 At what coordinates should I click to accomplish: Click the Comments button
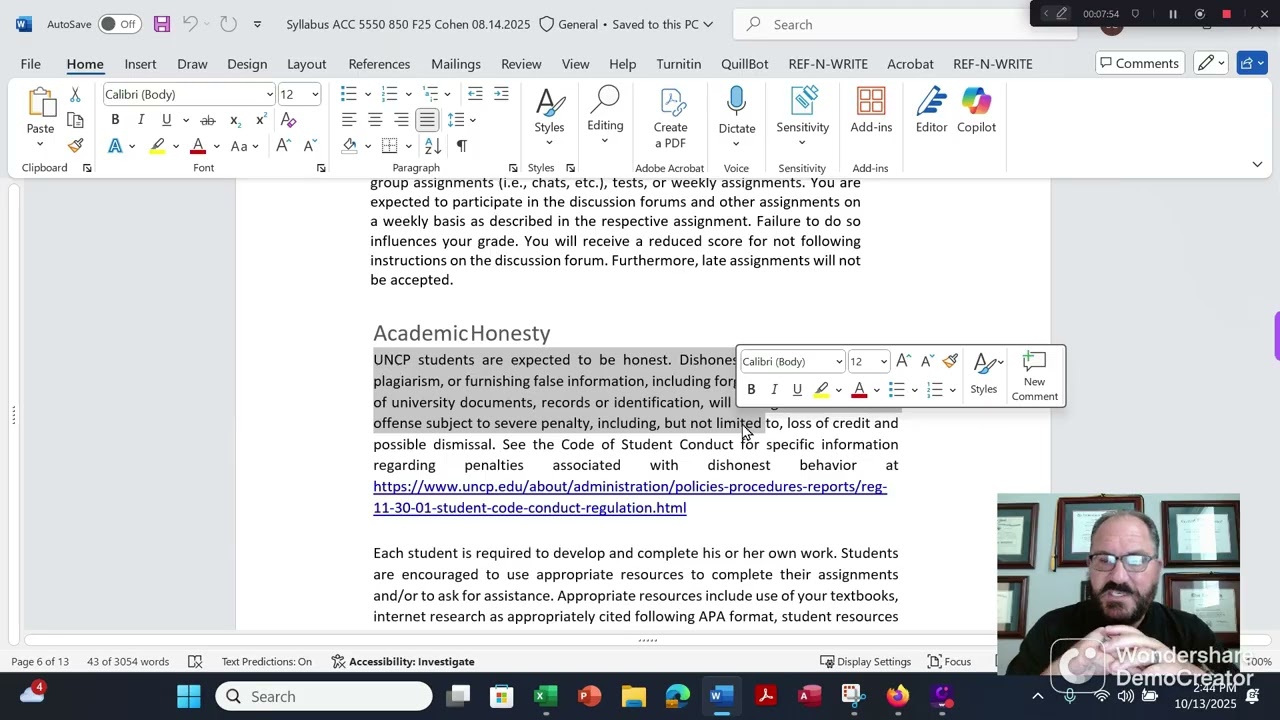[1138, 64]
